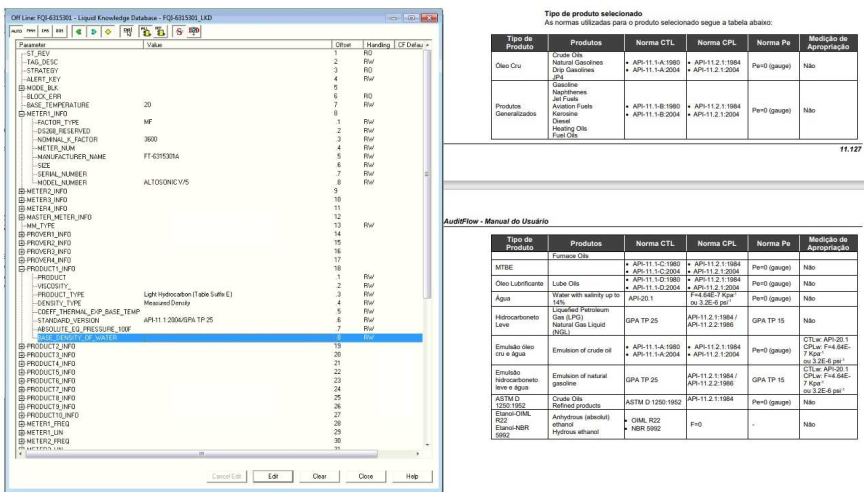Expand the PRODUCT2_INFO tree node
Image resolution: width=864 pixels, height=498 pixels.
pos(22,347)
